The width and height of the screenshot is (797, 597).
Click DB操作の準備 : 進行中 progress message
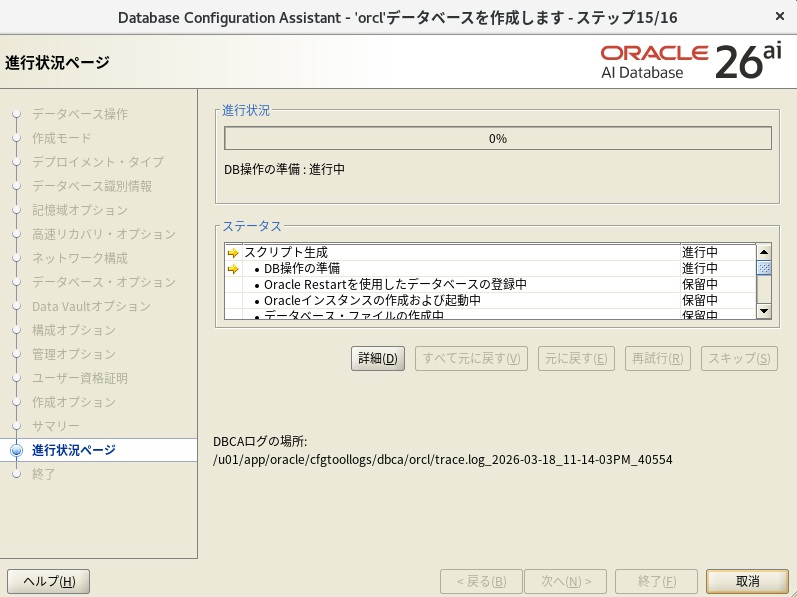coord(284,169)
